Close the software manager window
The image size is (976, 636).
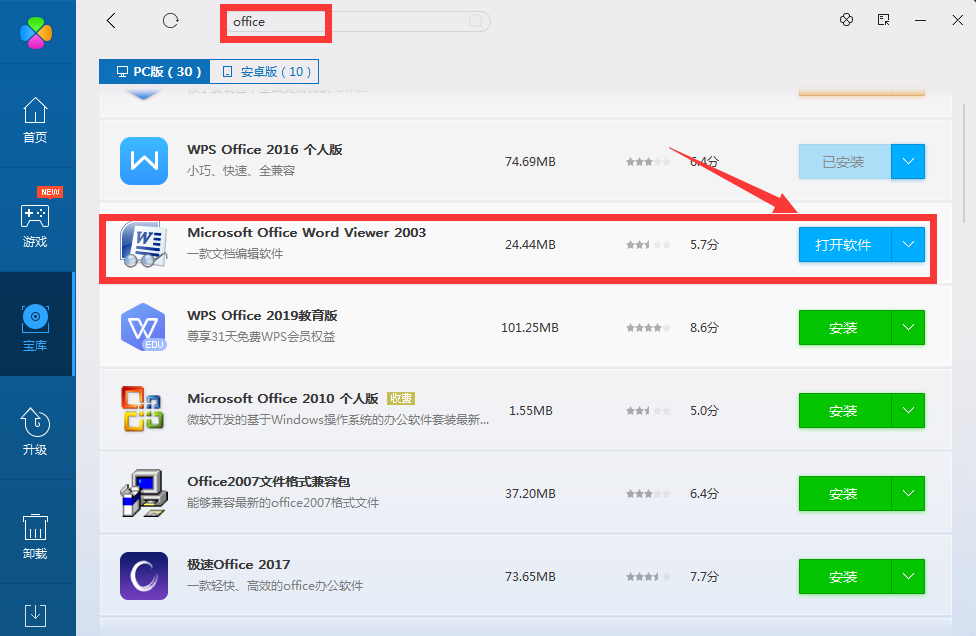958,21
